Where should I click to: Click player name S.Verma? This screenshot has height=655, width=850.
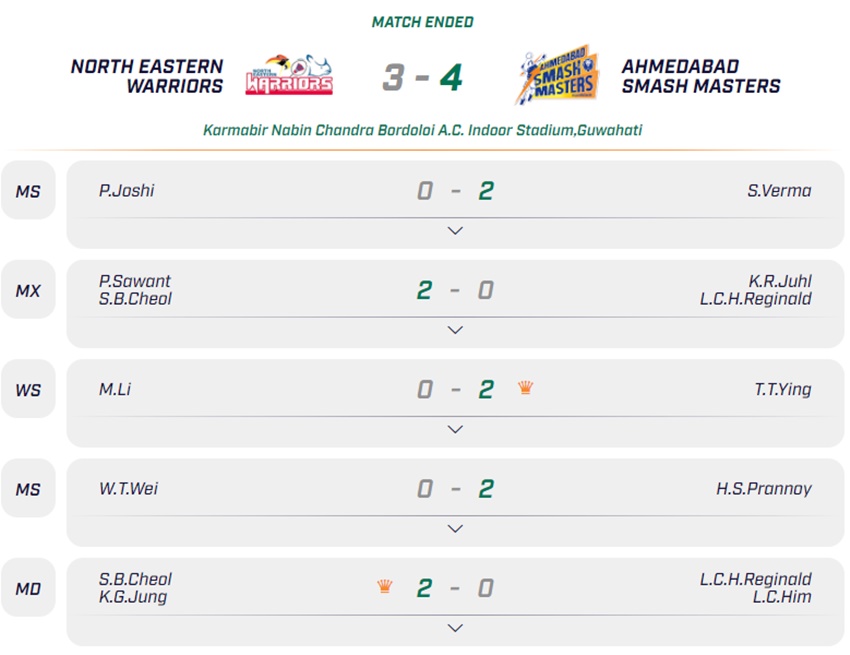[x=779, y=190]
